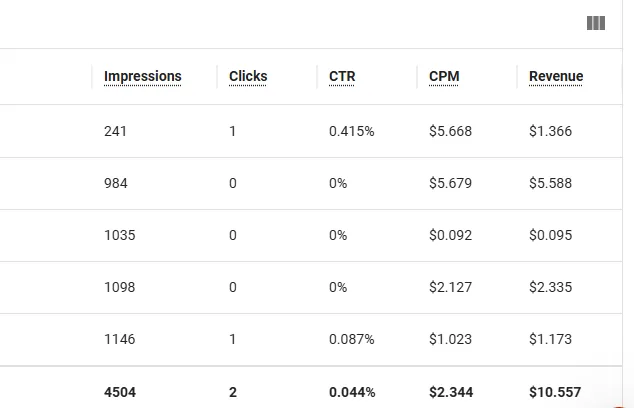Screen dimensions: 634x408
Task: Select the $5.679 CPM cell
Action: 450,183
